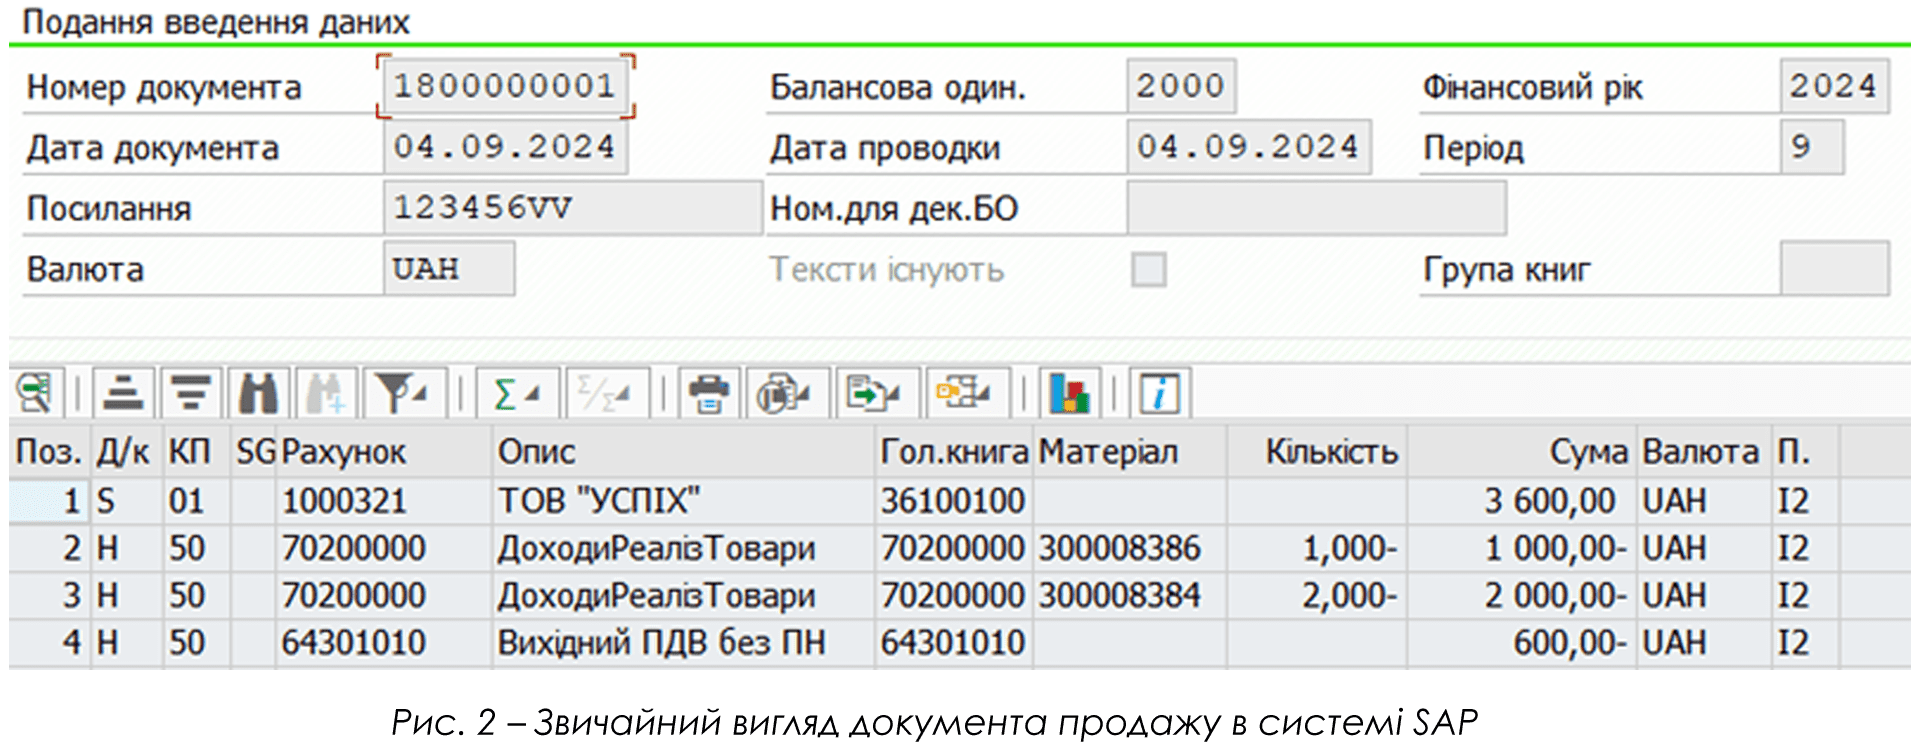Click the 'Дата документа' field

[505, 147]
